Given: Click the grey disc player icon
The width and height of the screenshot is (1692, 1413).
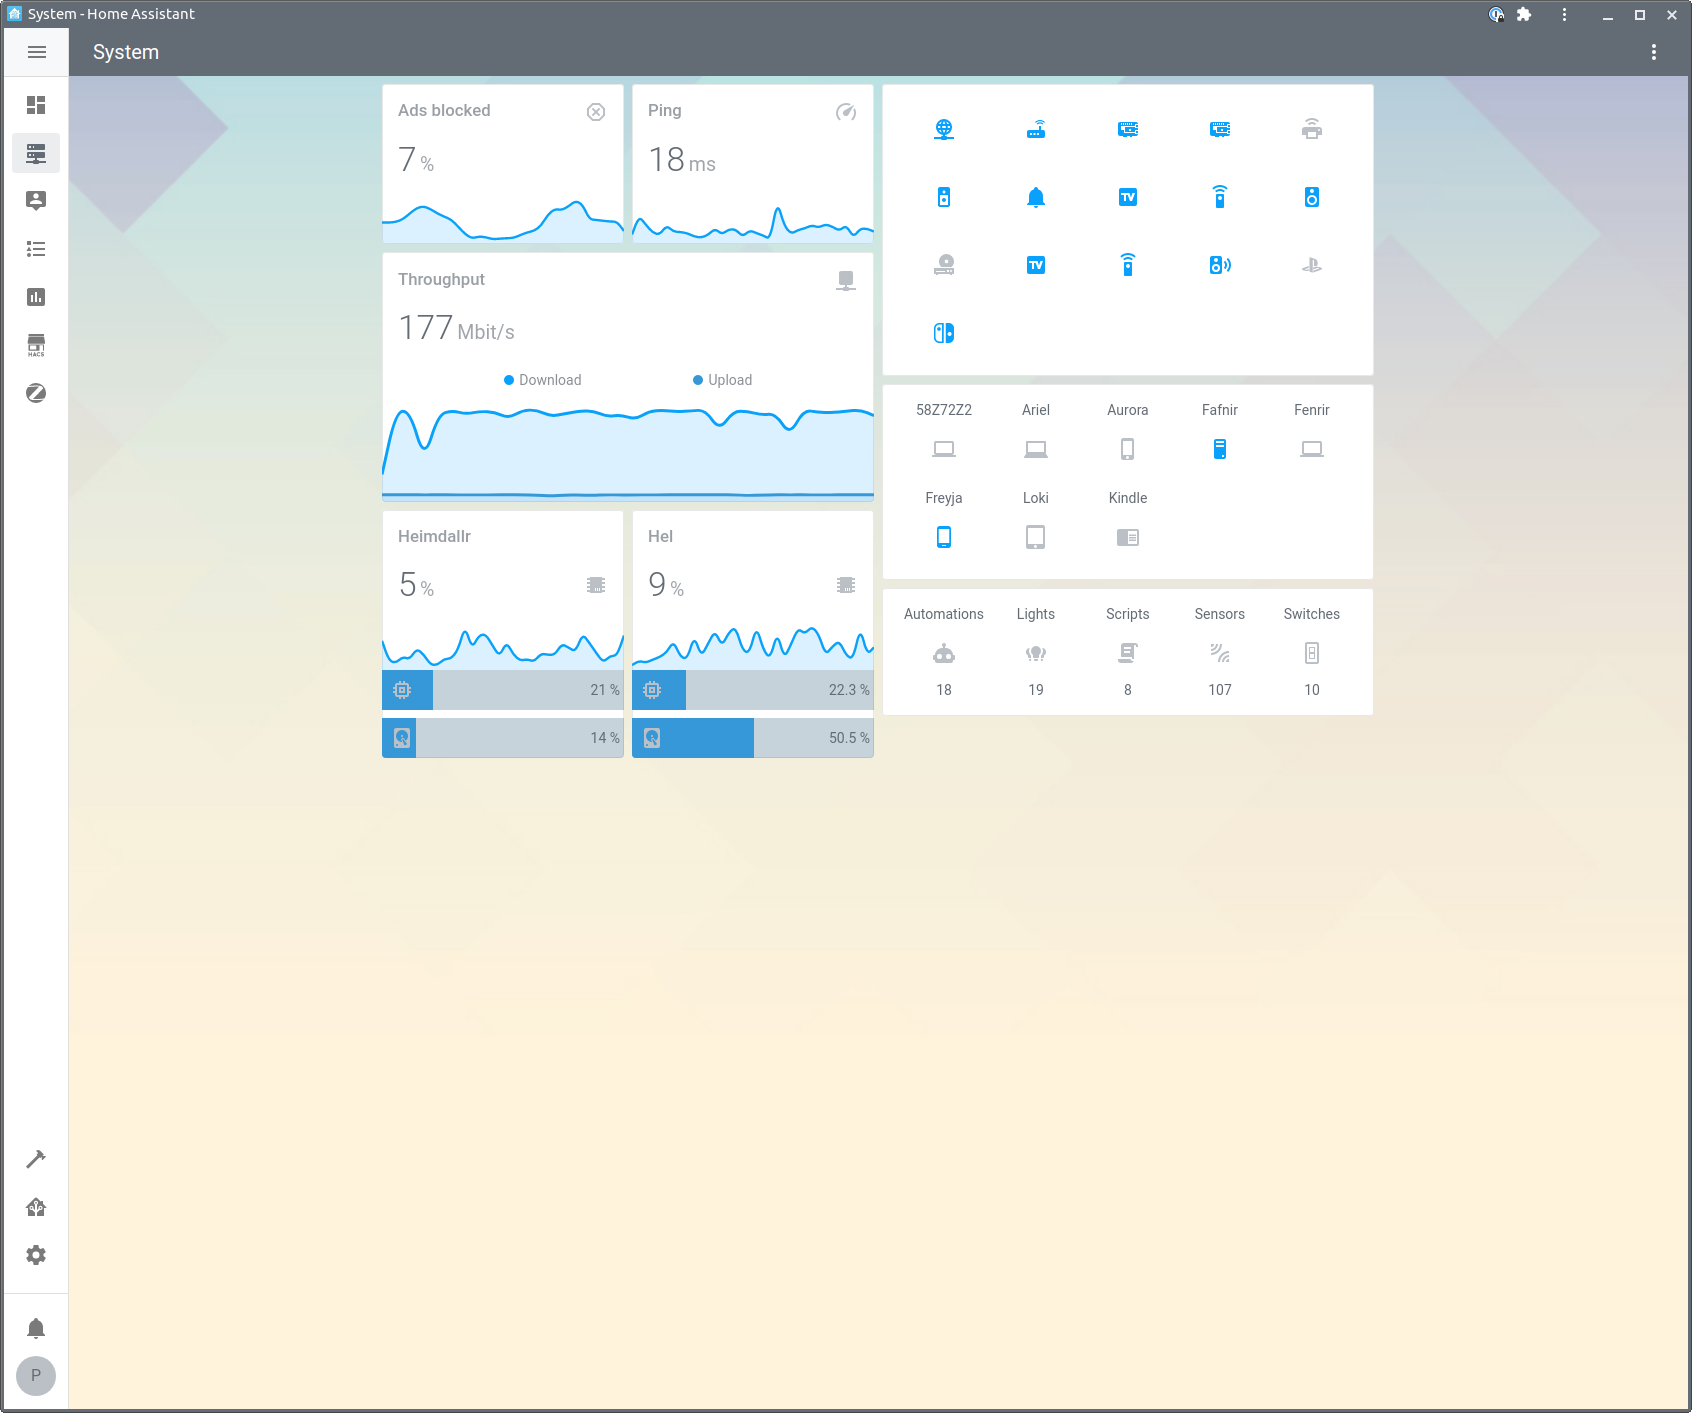Looking at the screenshot, I should (944, 265).
